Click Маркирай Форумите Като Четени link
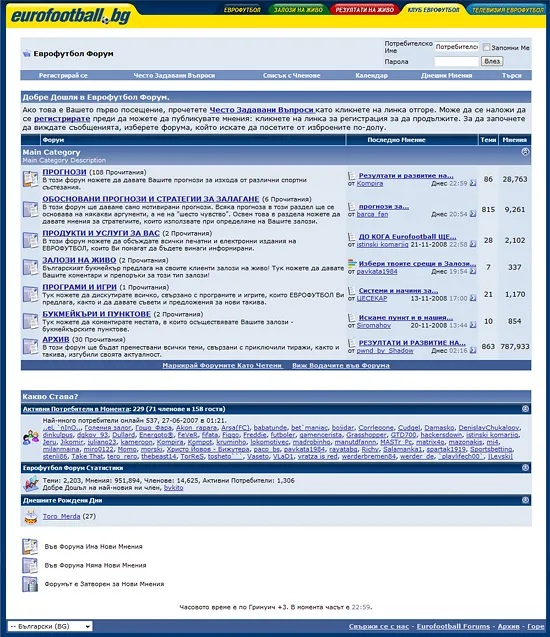 pyautogui.click(x=222, y=365)
